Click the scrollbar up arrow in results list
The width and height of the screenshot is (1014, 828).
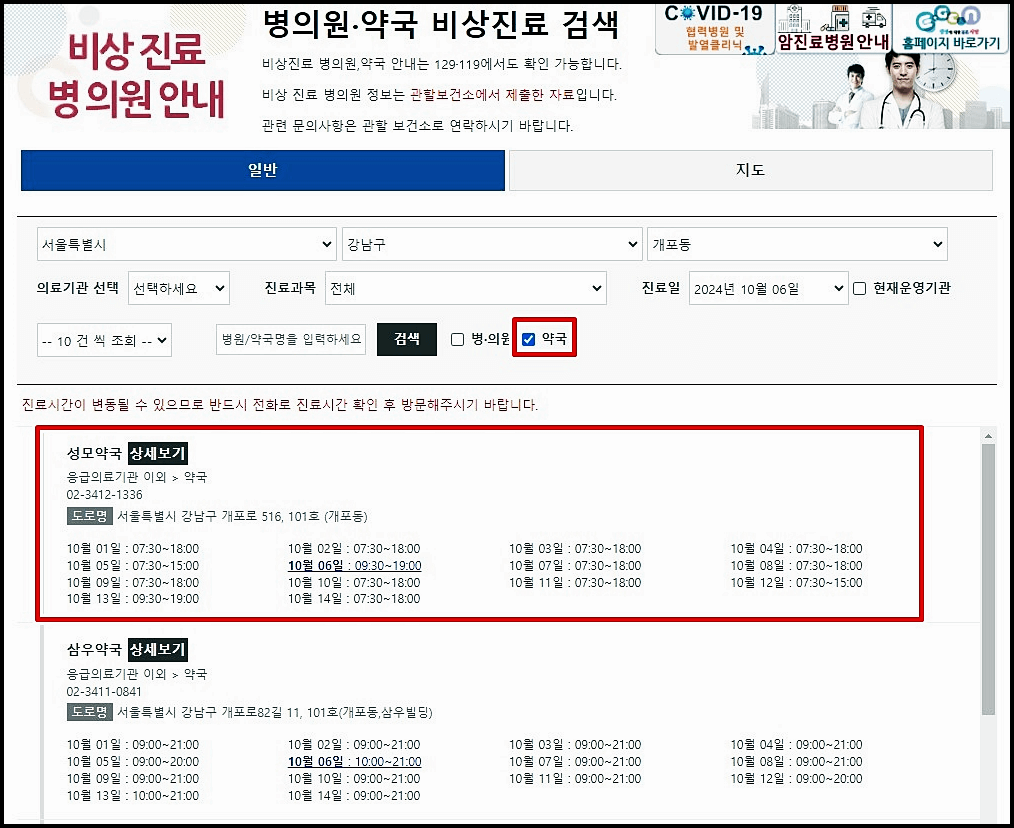(989, 434)
